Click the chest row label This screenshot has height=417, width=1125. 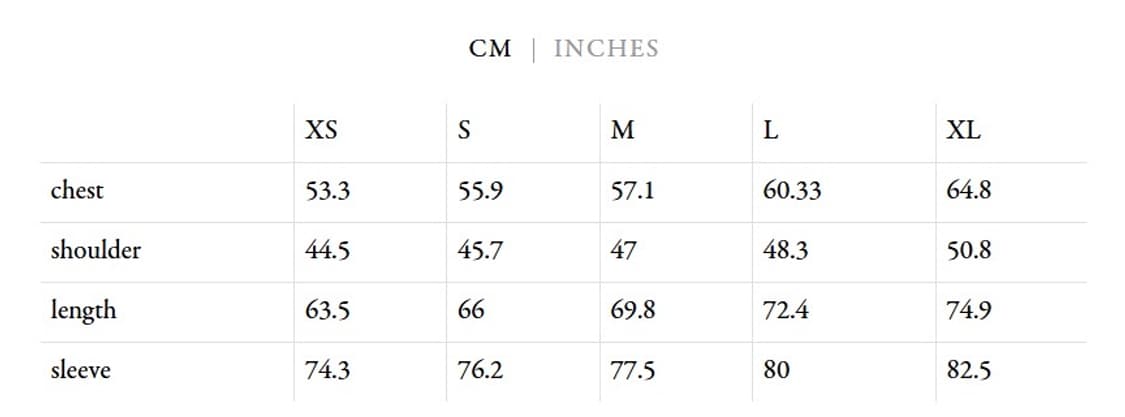77,190
